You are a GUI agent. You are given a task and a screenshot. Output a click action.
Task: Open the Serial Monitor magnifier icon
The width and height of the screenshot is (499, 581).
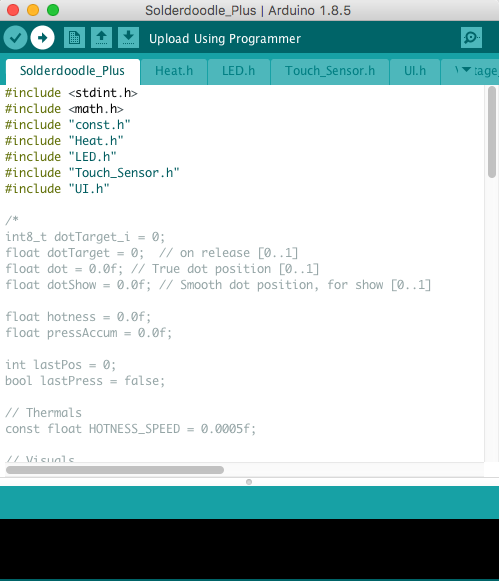(471, 38)
